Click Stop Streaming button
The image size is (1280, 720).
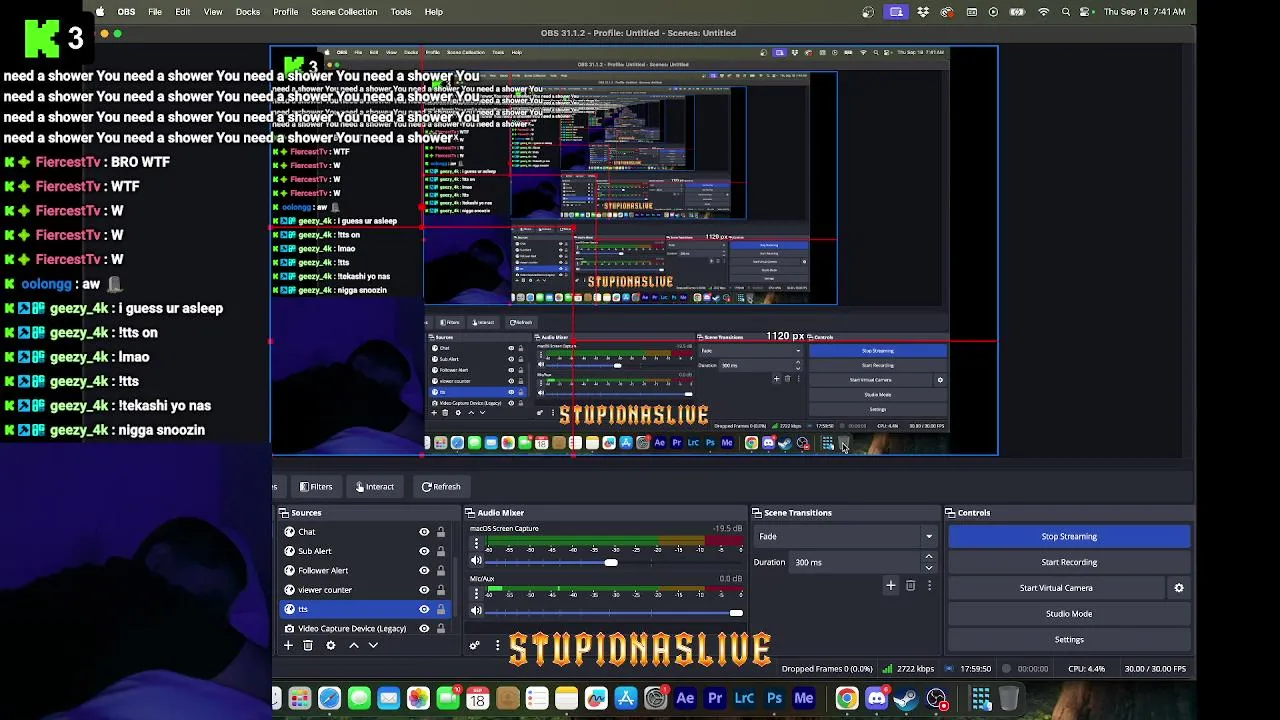pyautogui.click(x=1069, y=537)
